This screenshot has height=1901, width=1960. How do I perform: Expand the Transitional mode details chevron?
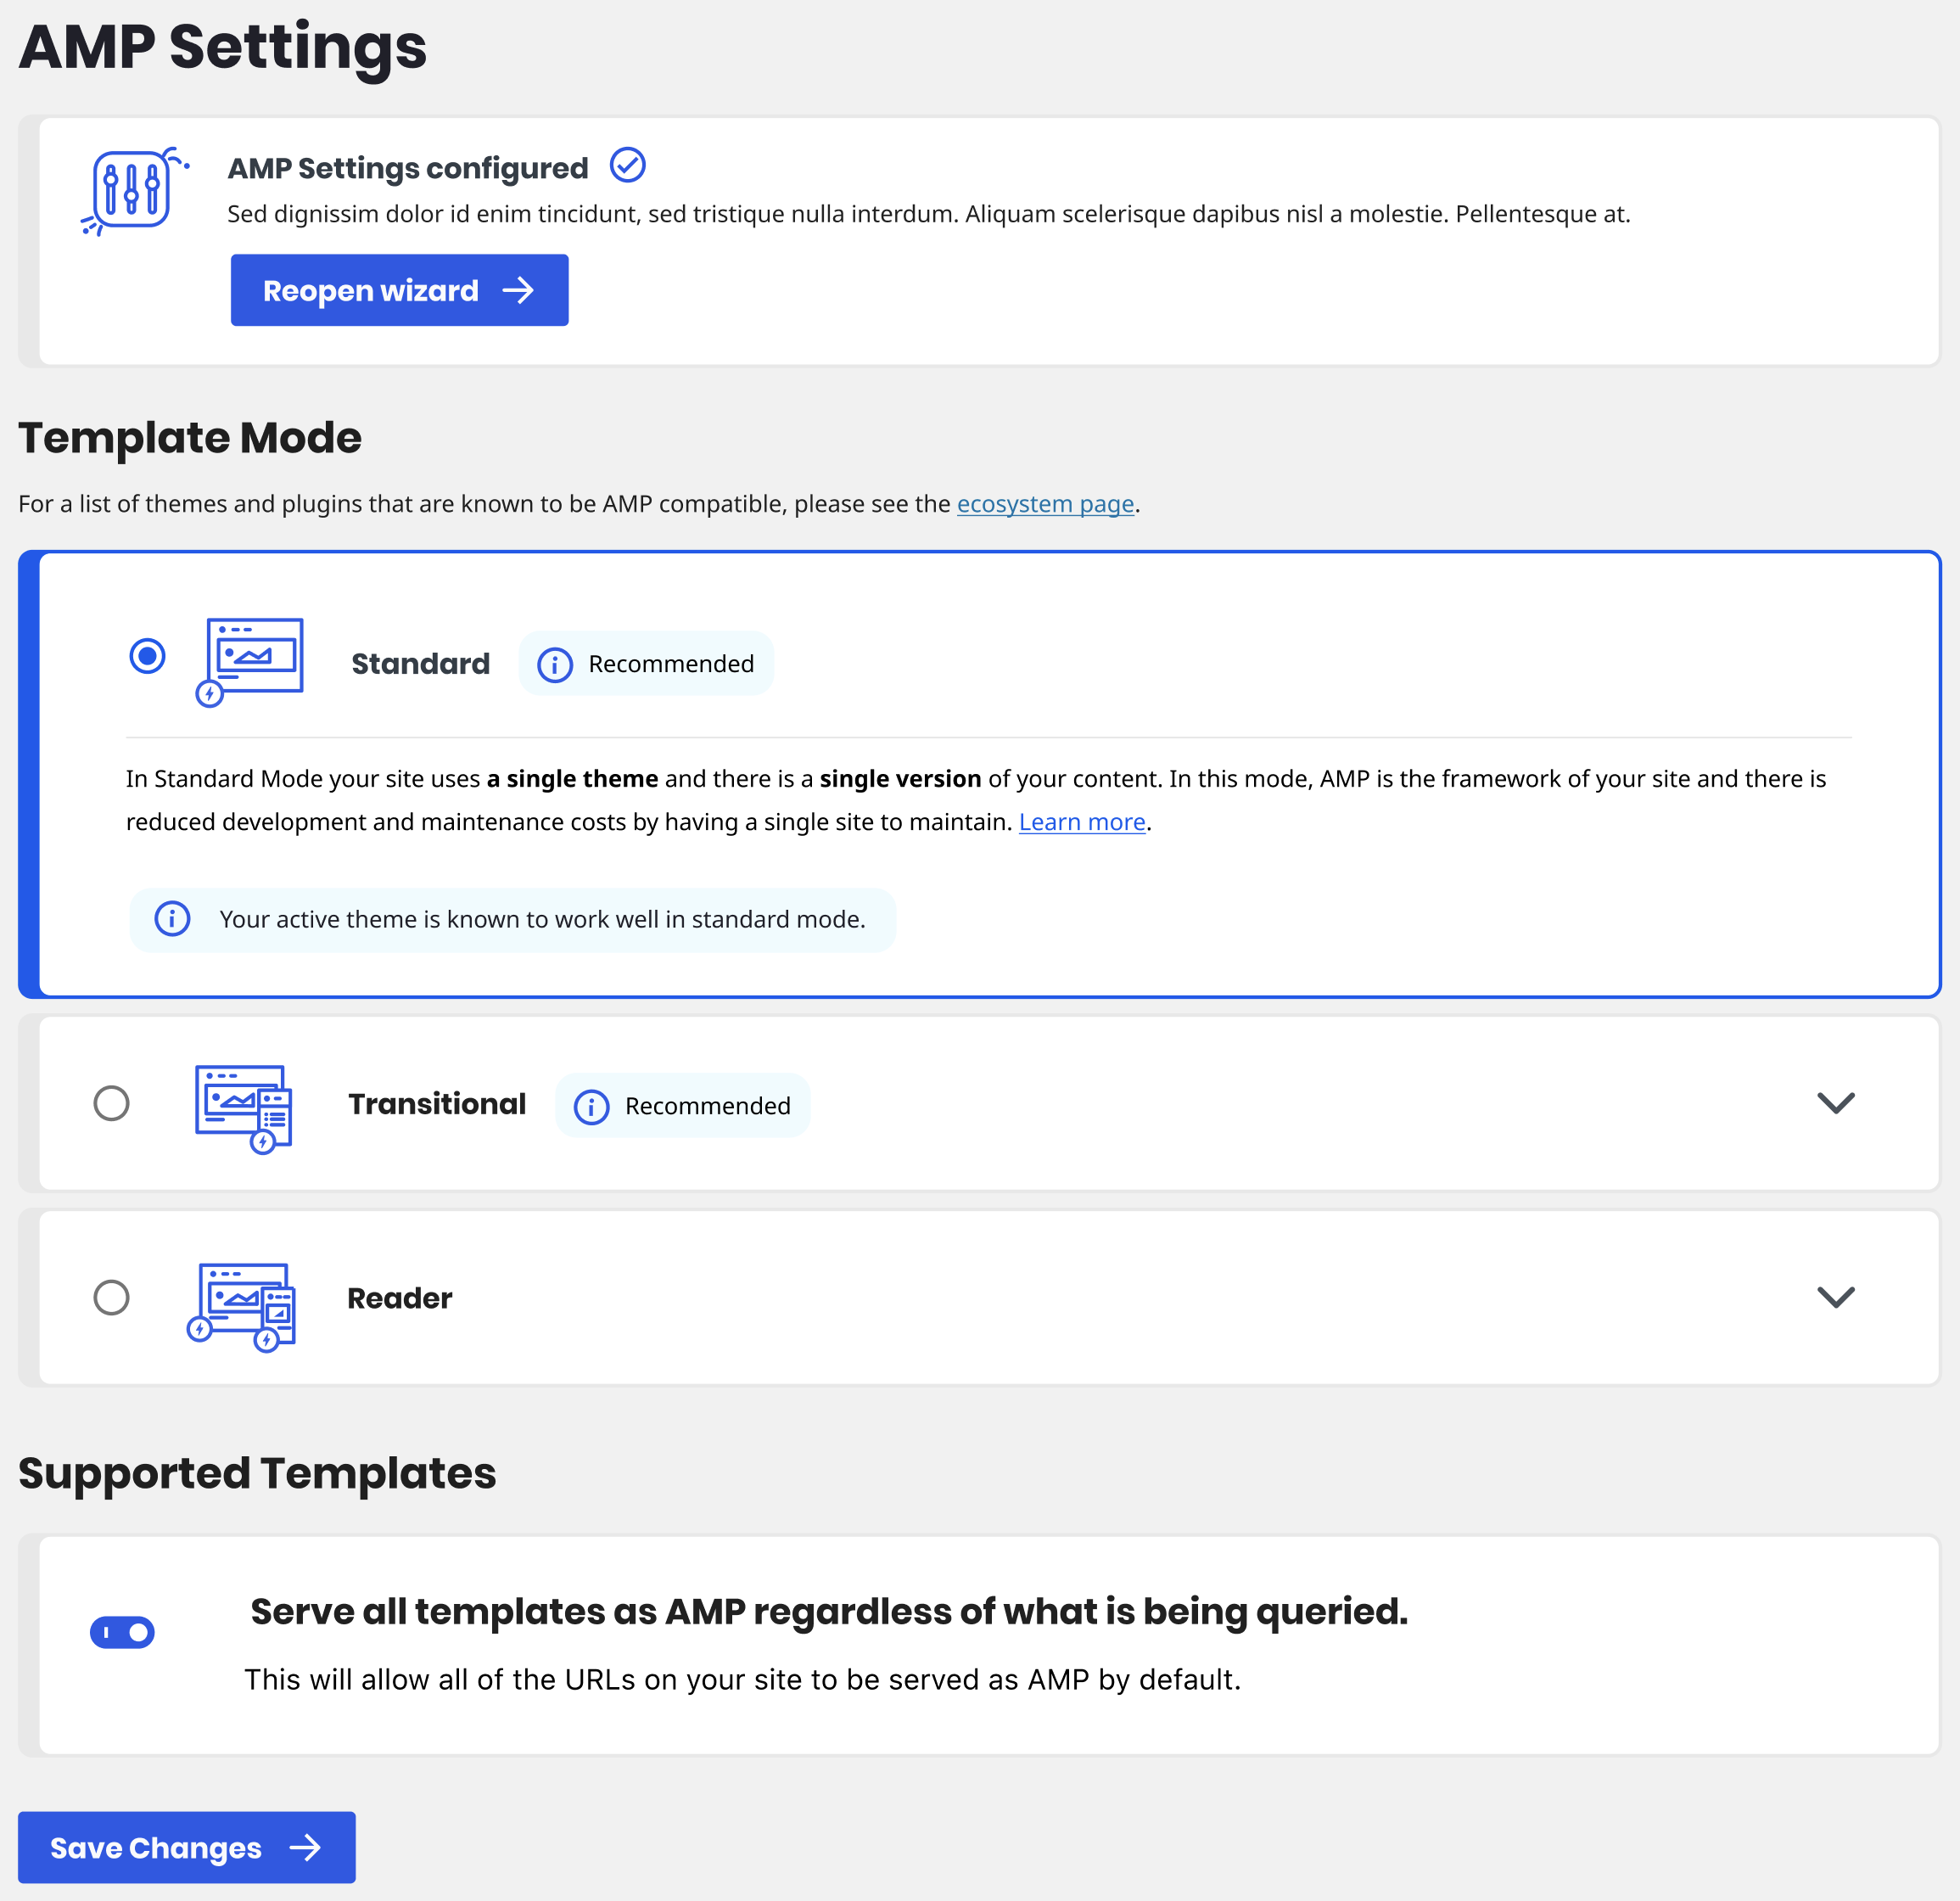[x=1836, y=1102]
